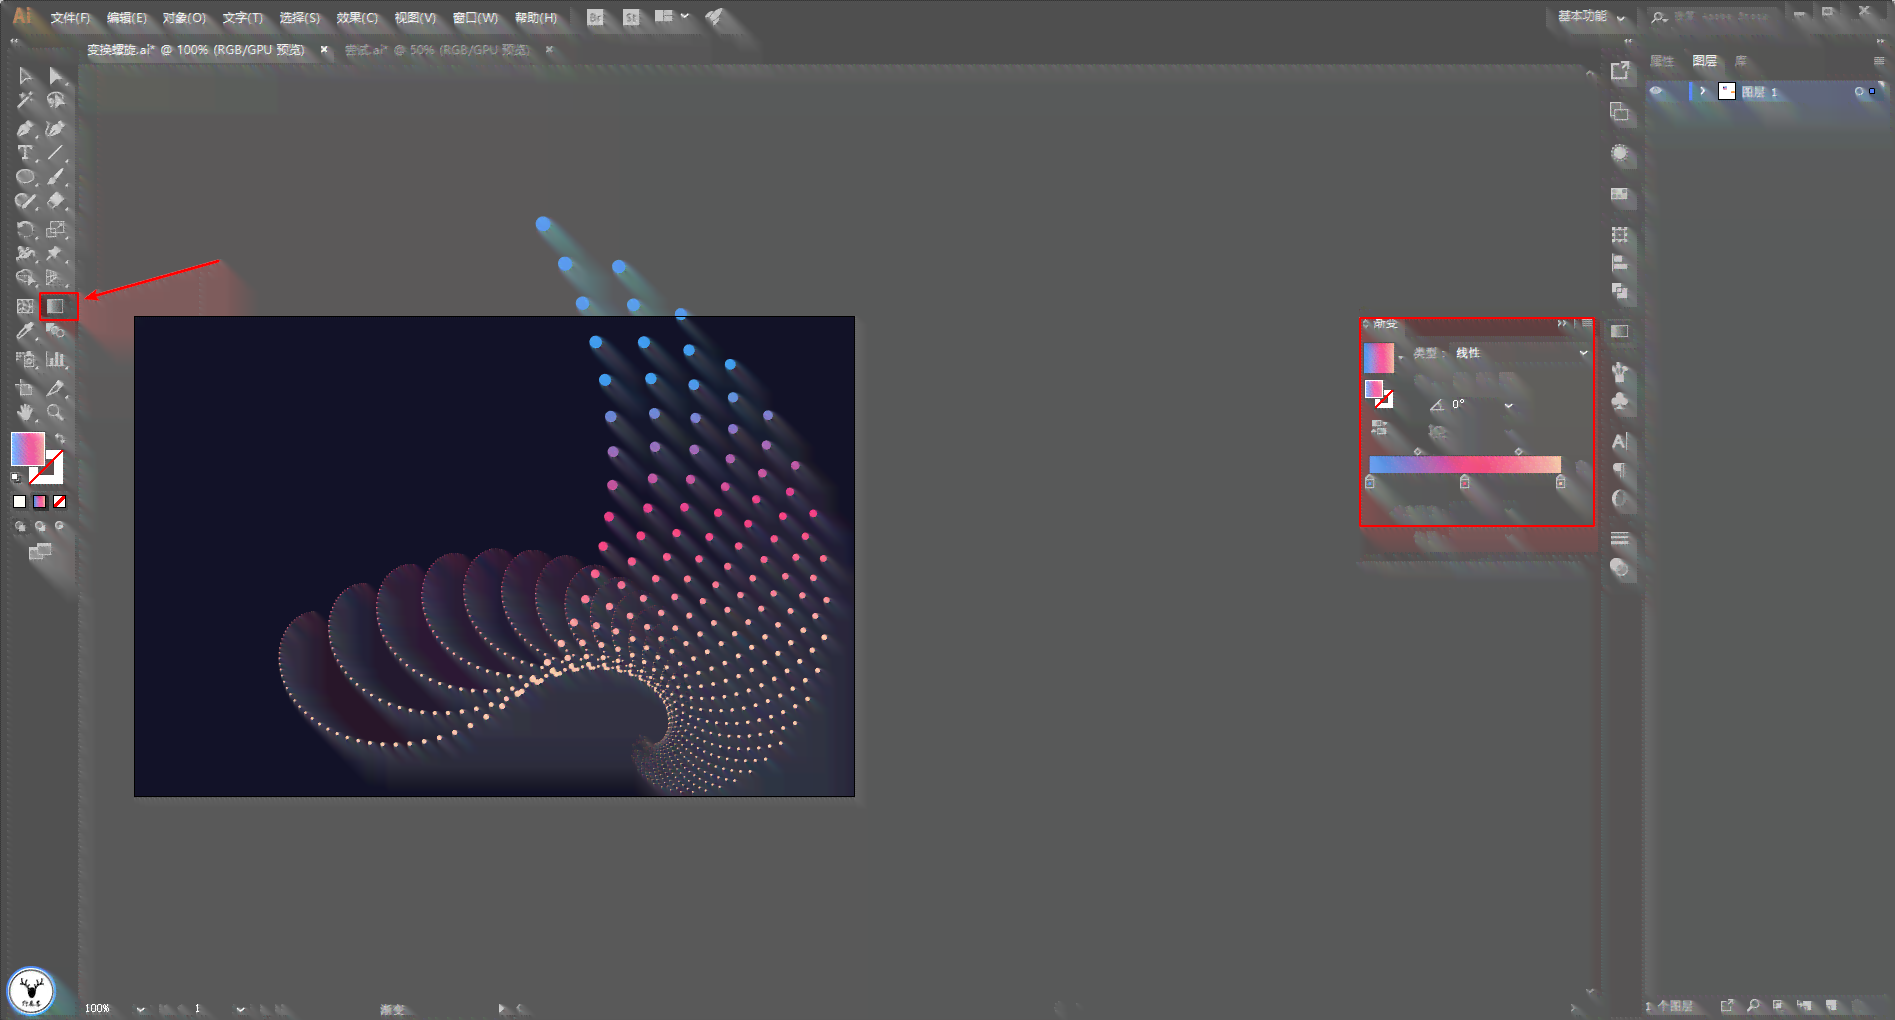Select the Curvature tool
The width and height of the screenshot is (1895, 1020).
tap(56, 129)
